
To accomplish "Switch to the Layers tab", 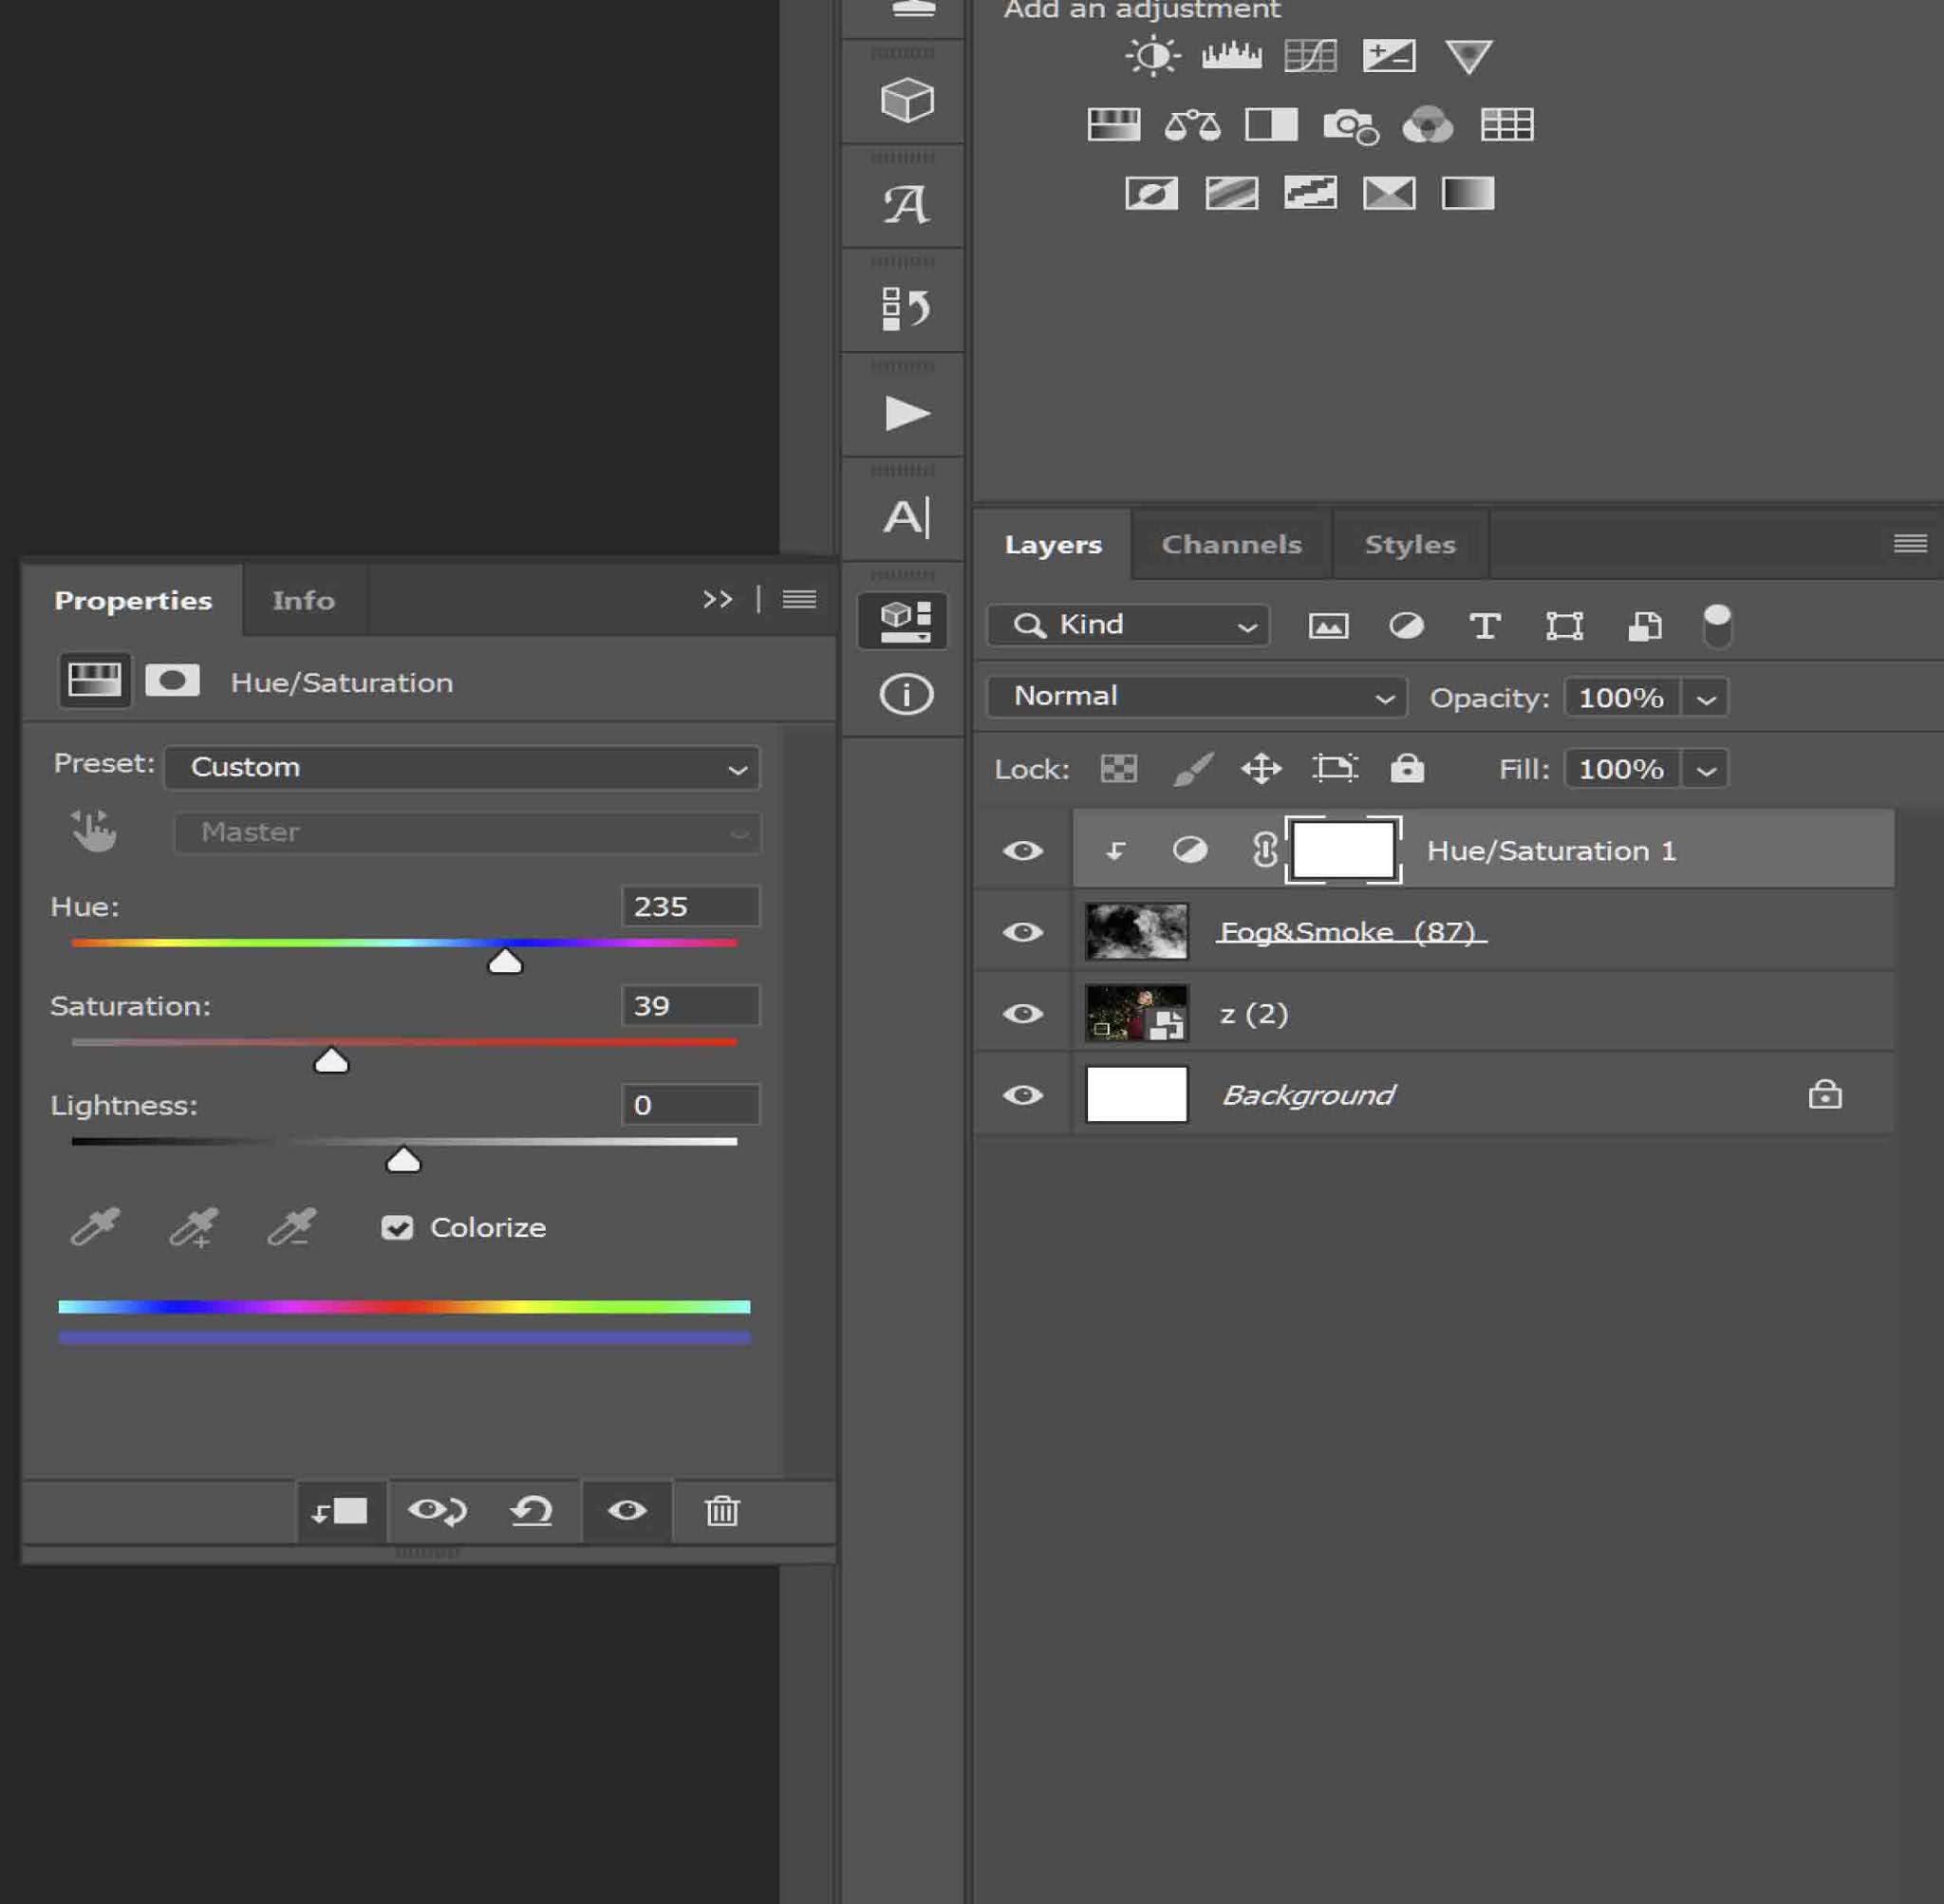I will tap(1053, 544).
